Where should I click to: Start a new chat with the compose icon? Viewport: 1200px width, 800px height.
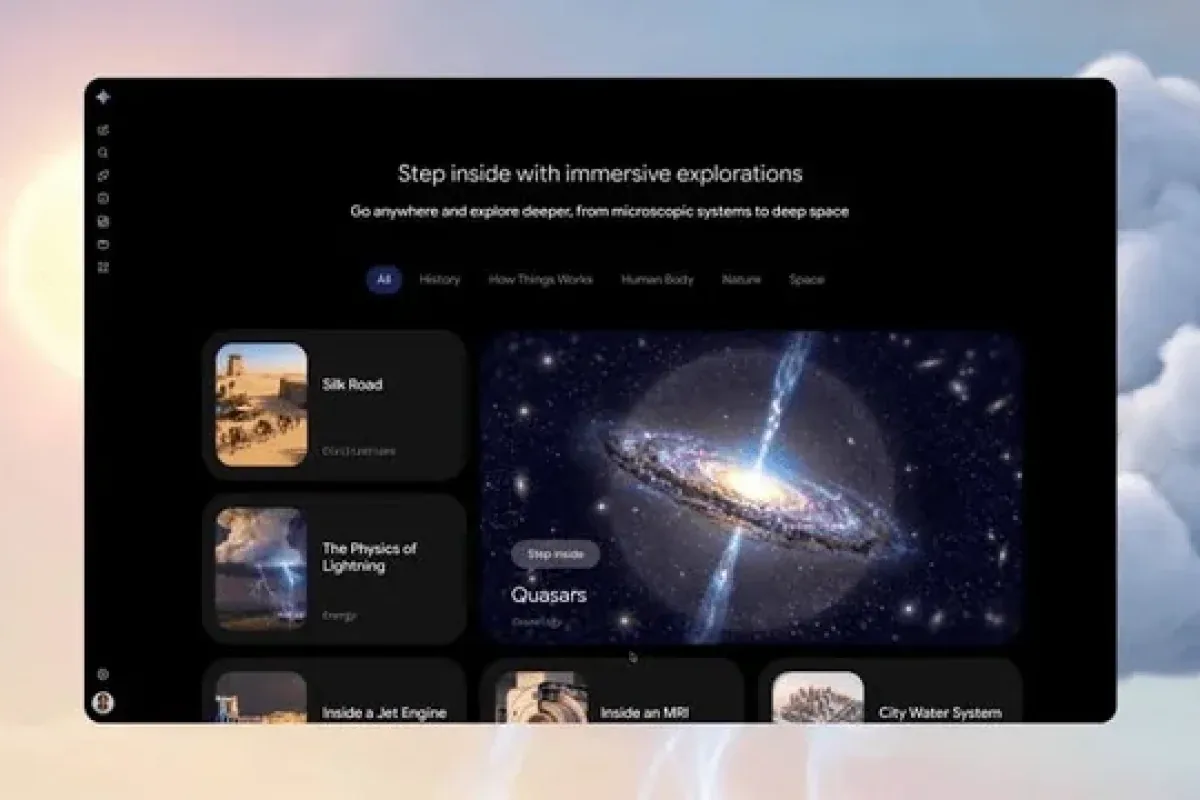point(103,130)
